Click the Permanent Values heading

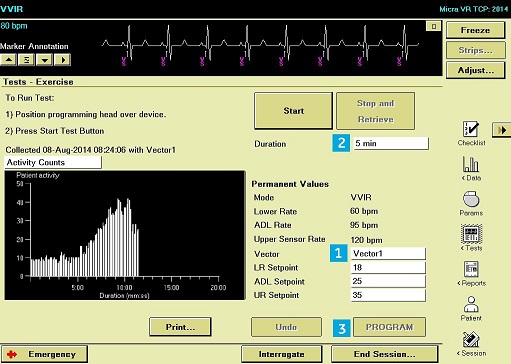tap(290, 184)
